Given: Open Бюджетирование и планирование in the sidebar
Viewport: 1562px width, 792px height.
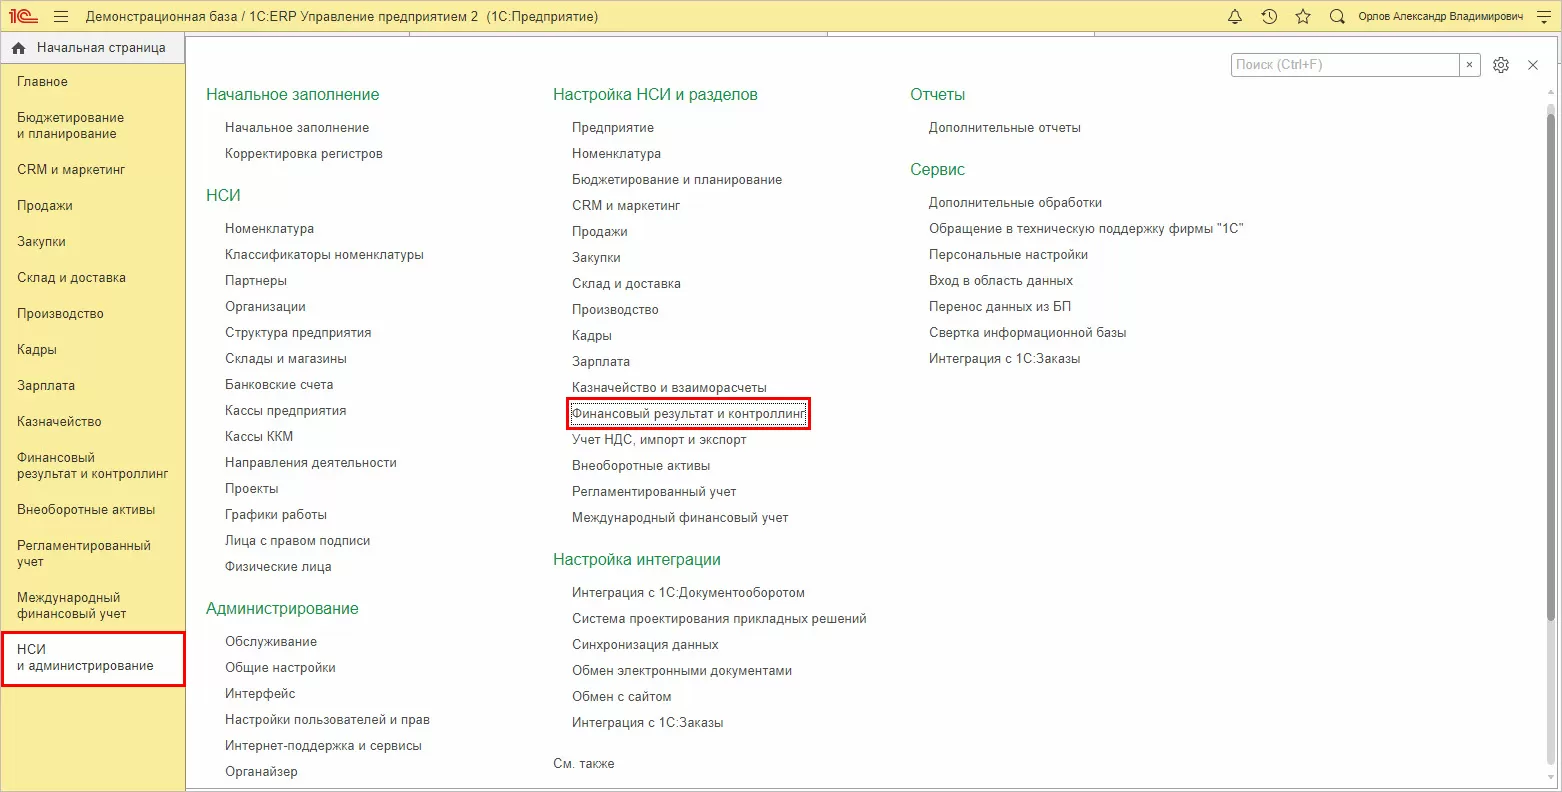Looking at the screenshot, I should tap(71, 126).
